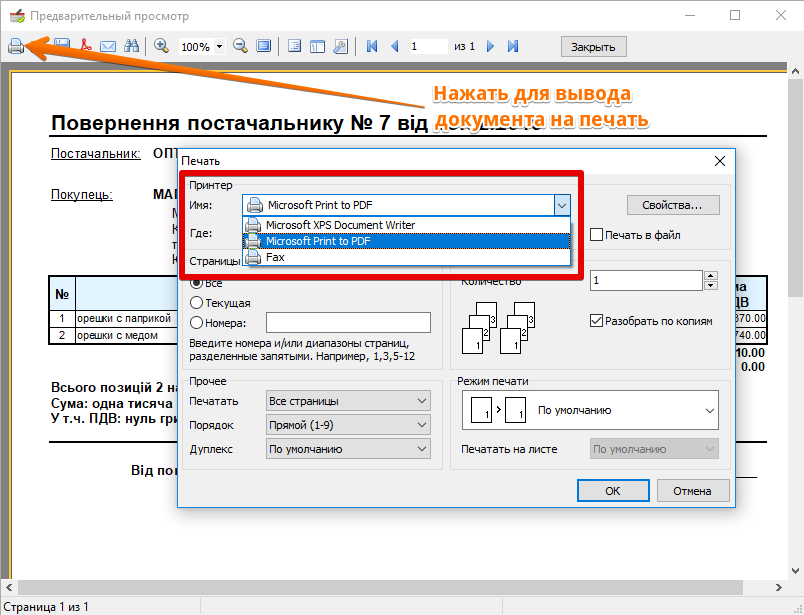
Task: Click the Количество copies field
Action: [646, 281]
